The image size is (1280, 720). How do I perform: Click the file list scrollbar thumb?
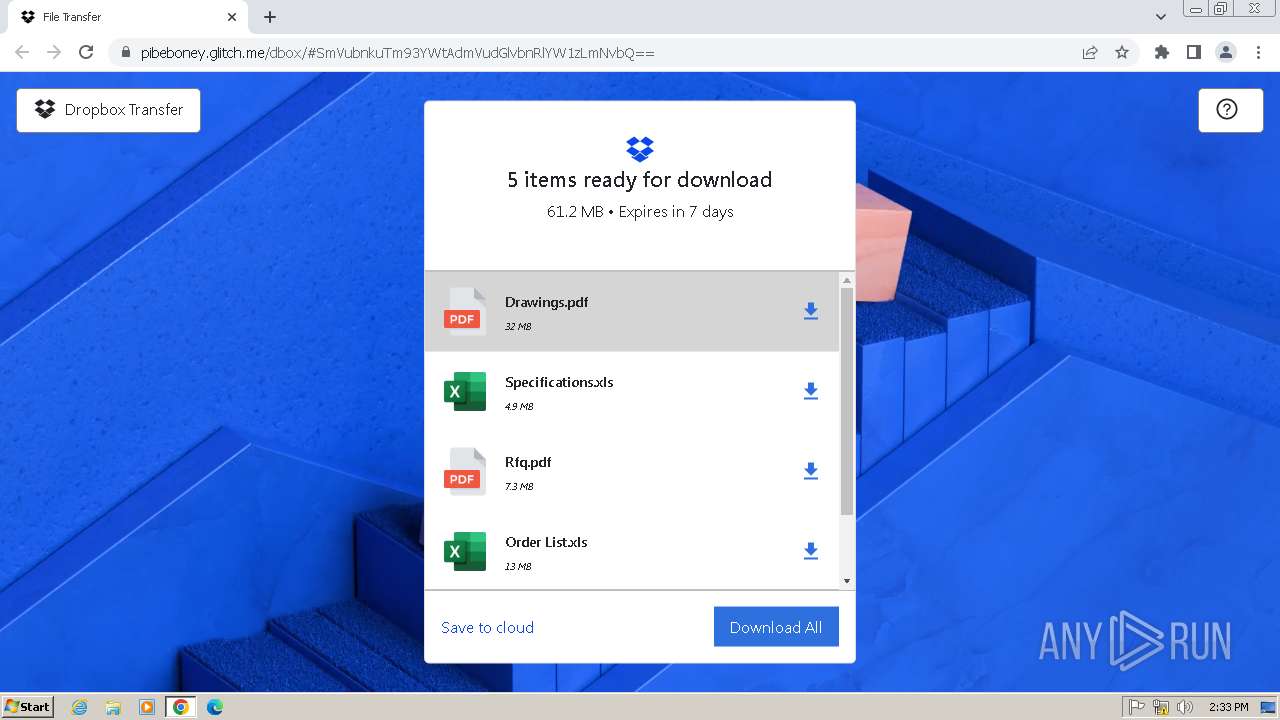[847, 401]
